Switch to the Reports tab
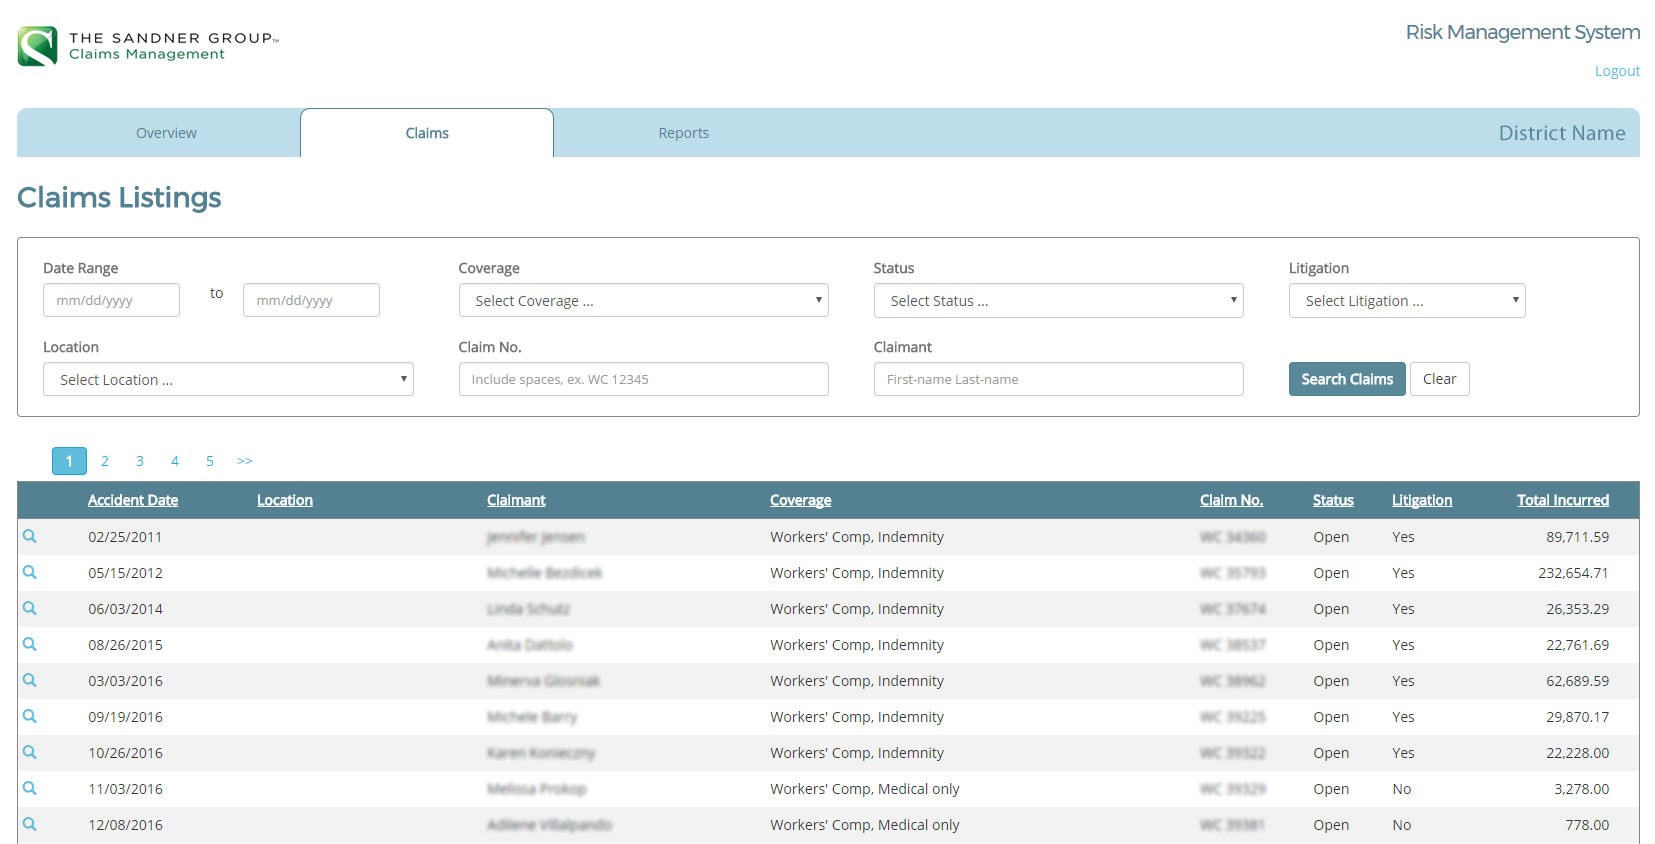 pyautogui.click(x=683, y=133)
